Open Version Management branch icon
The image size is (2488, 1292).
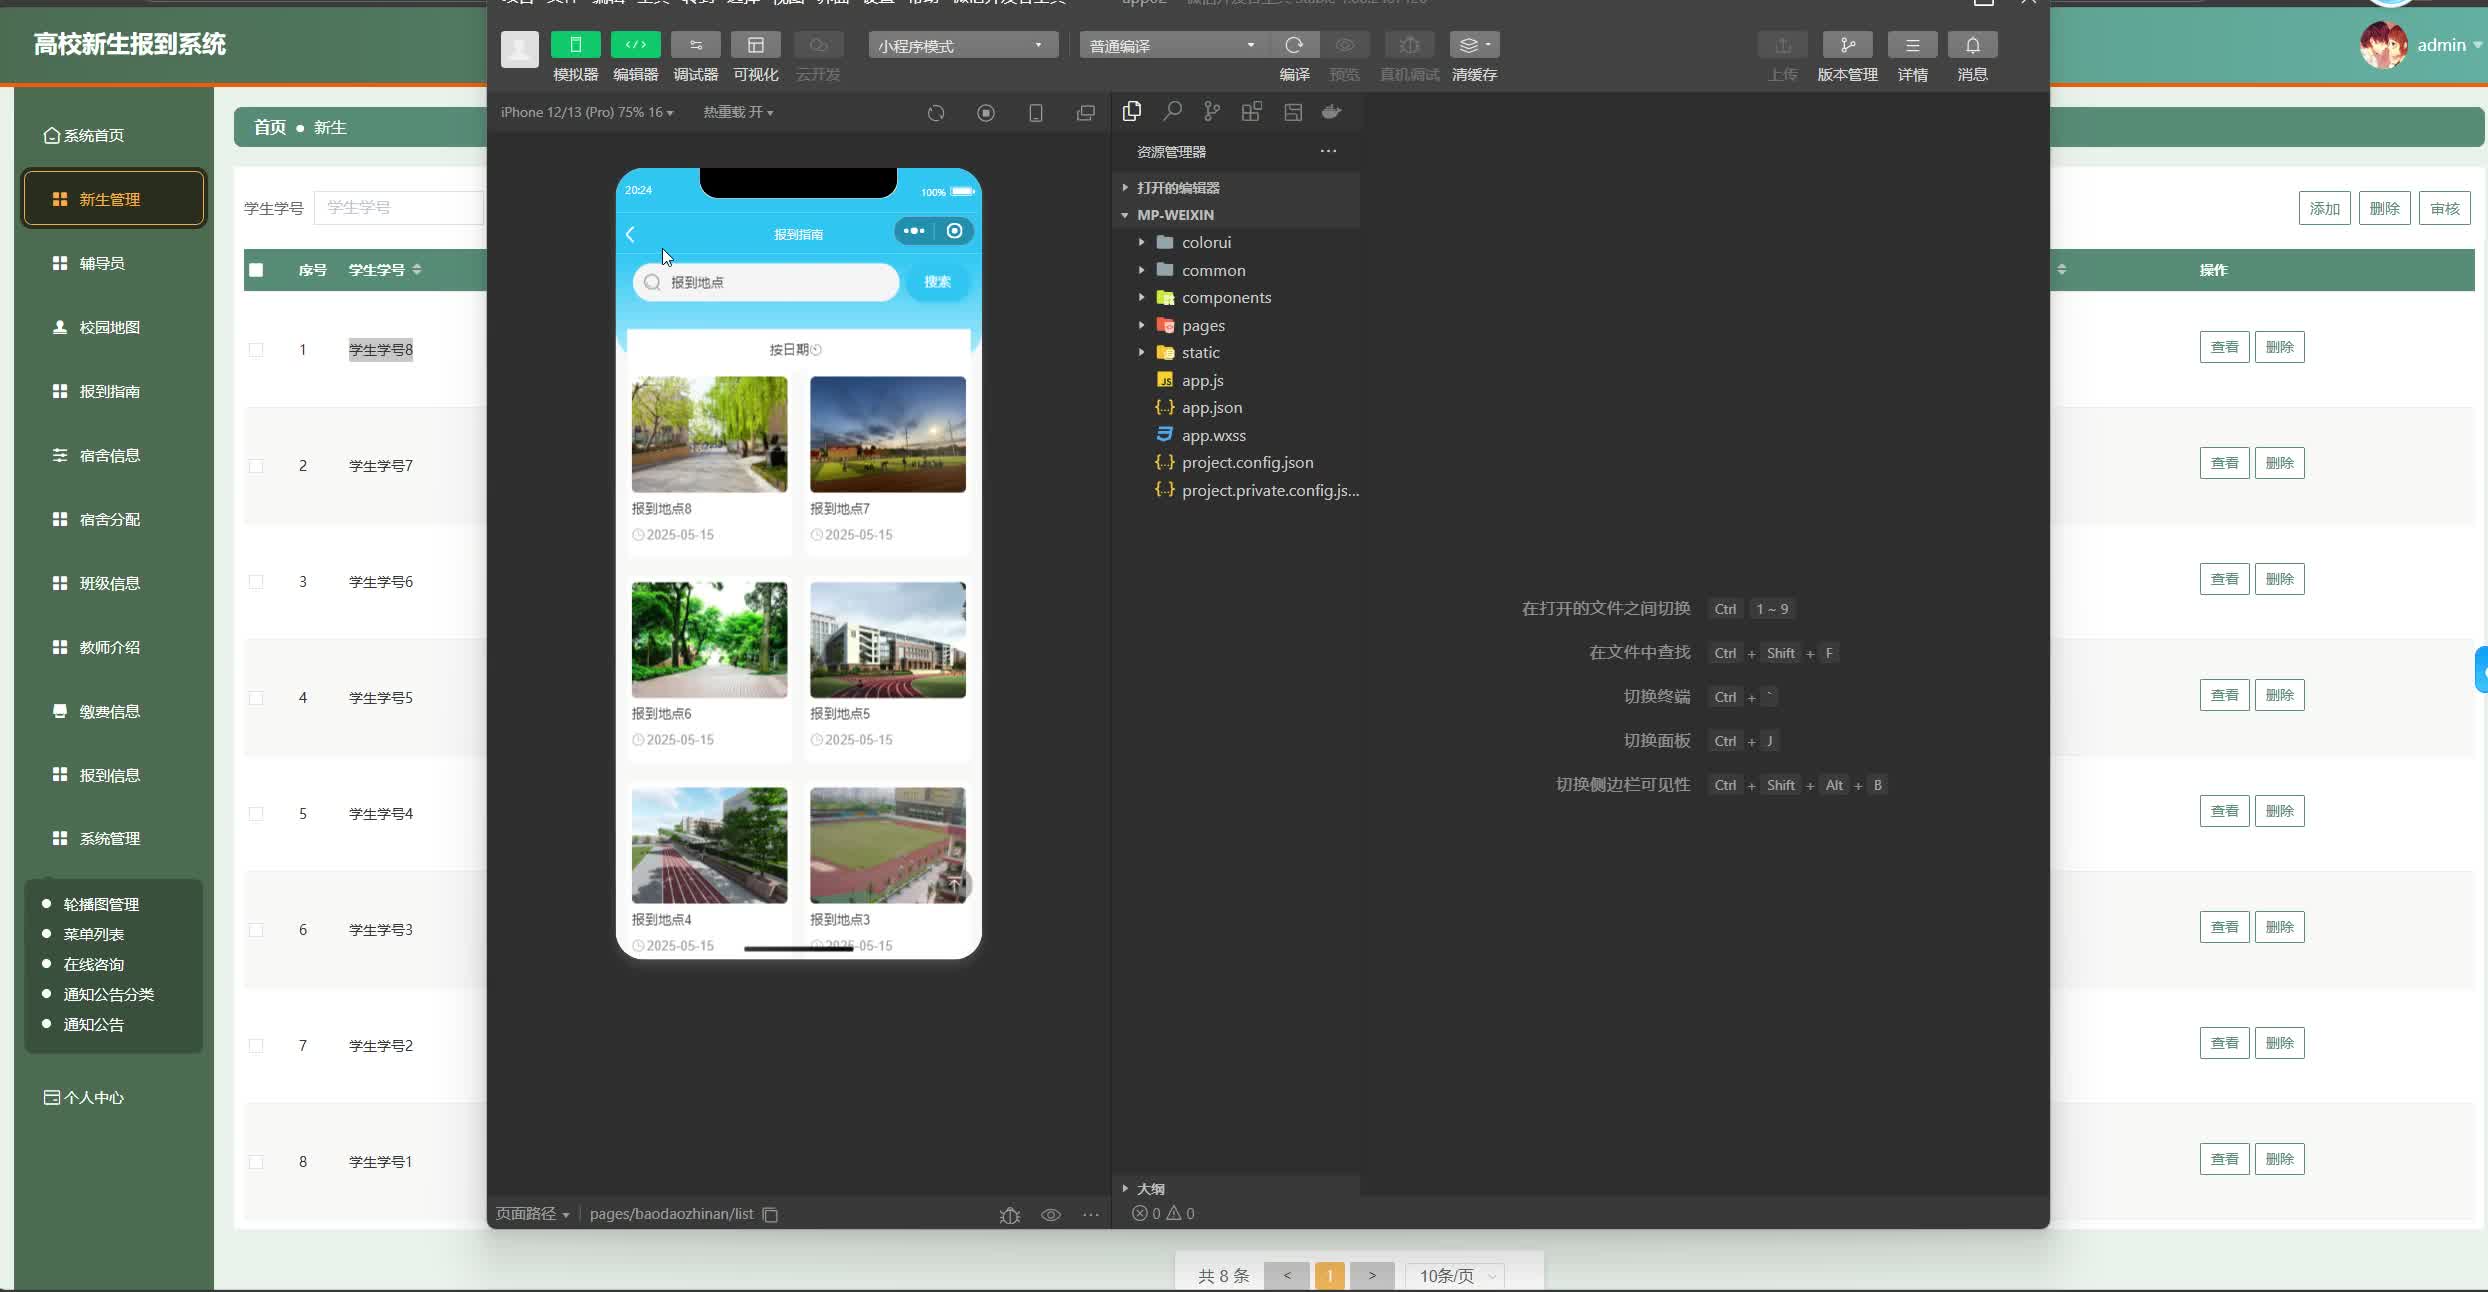[1847, 45]
